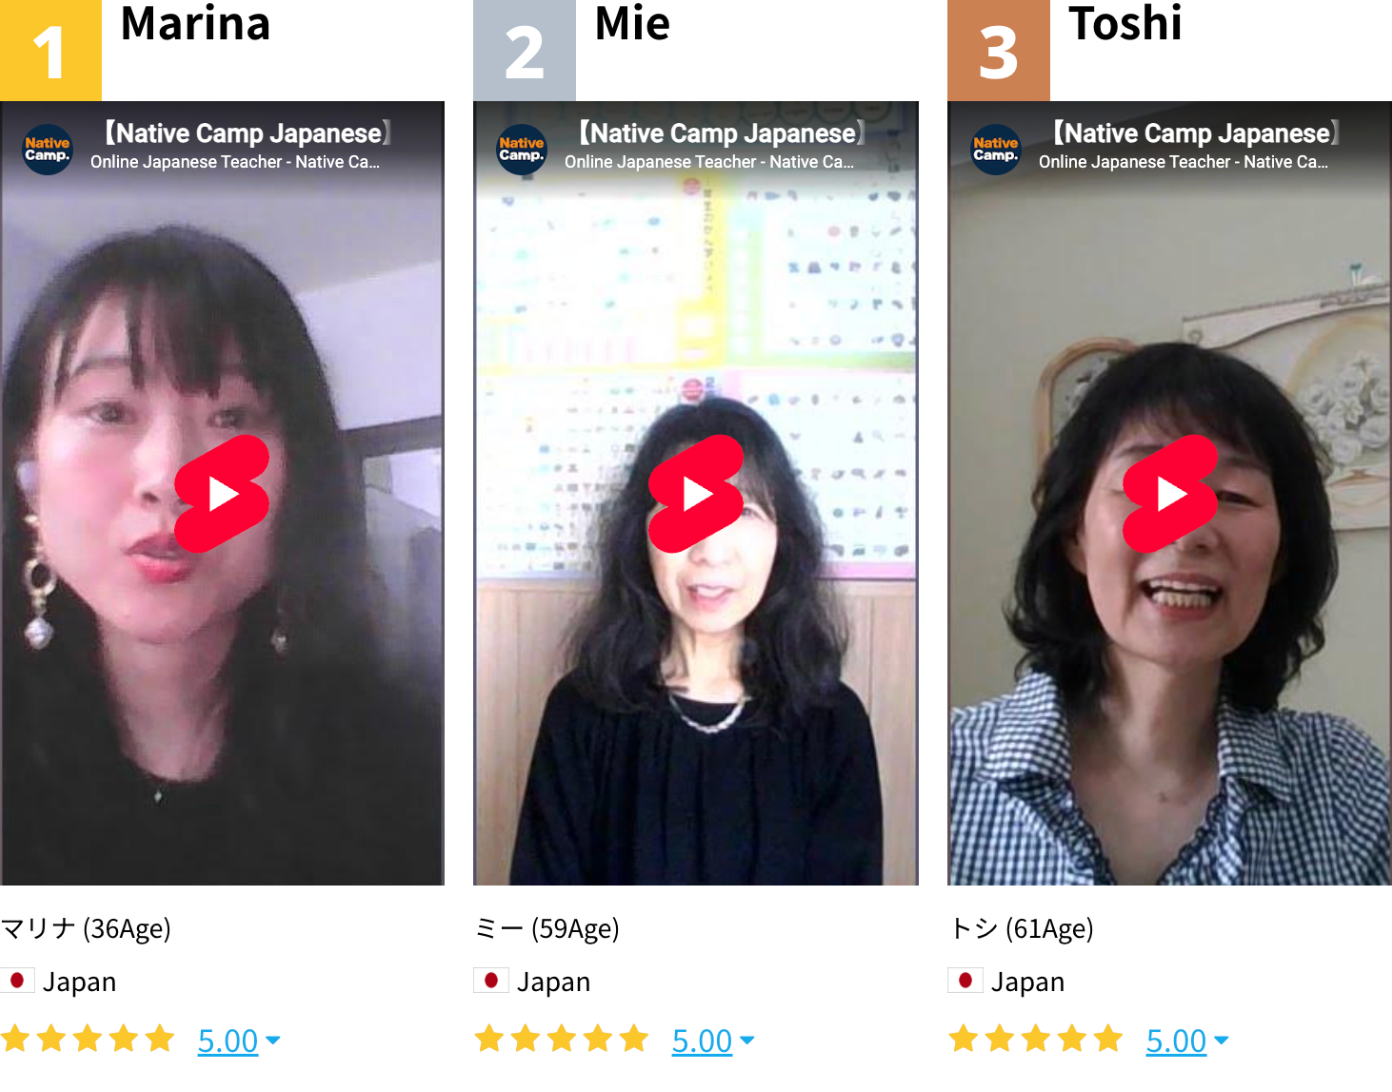1392x1092 pixels.
Task: Click Japan flag icon under Marina
Action: (17, 981)
